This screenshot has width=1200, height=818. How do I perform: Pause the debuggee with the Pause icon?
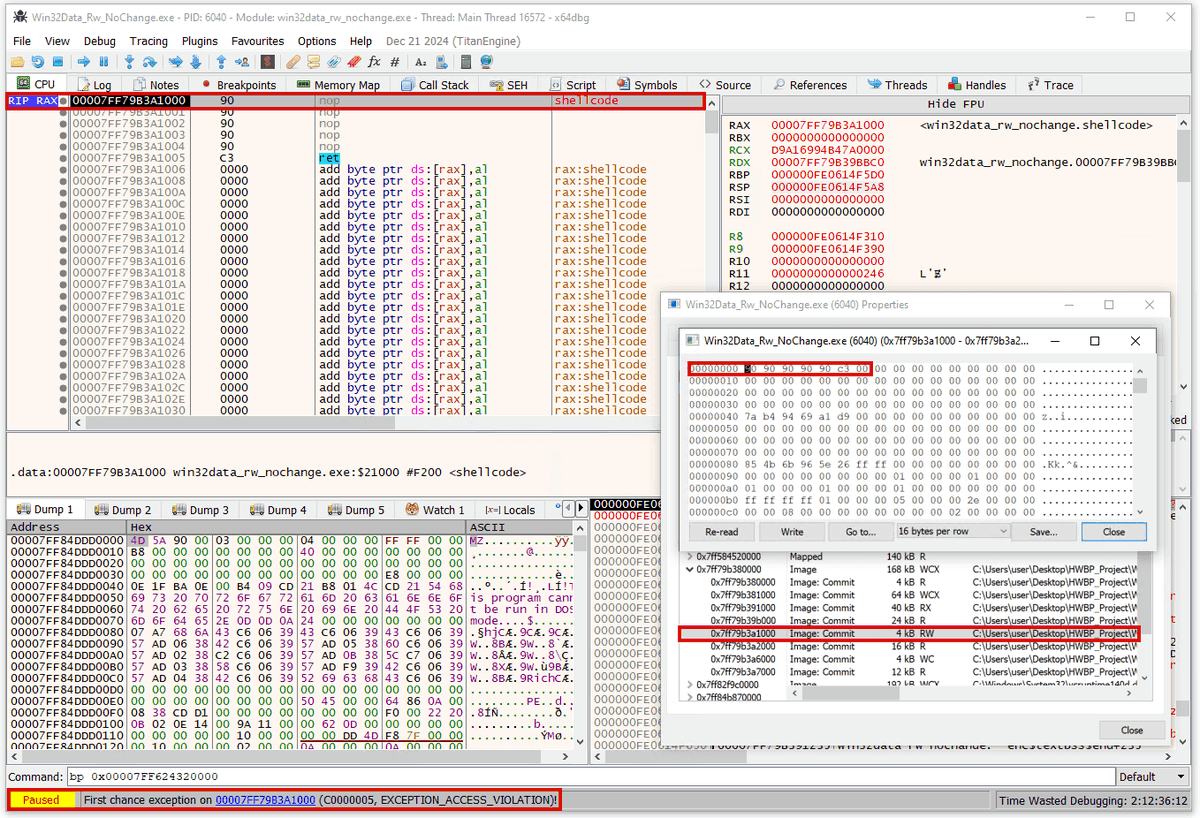coord(104,61)
